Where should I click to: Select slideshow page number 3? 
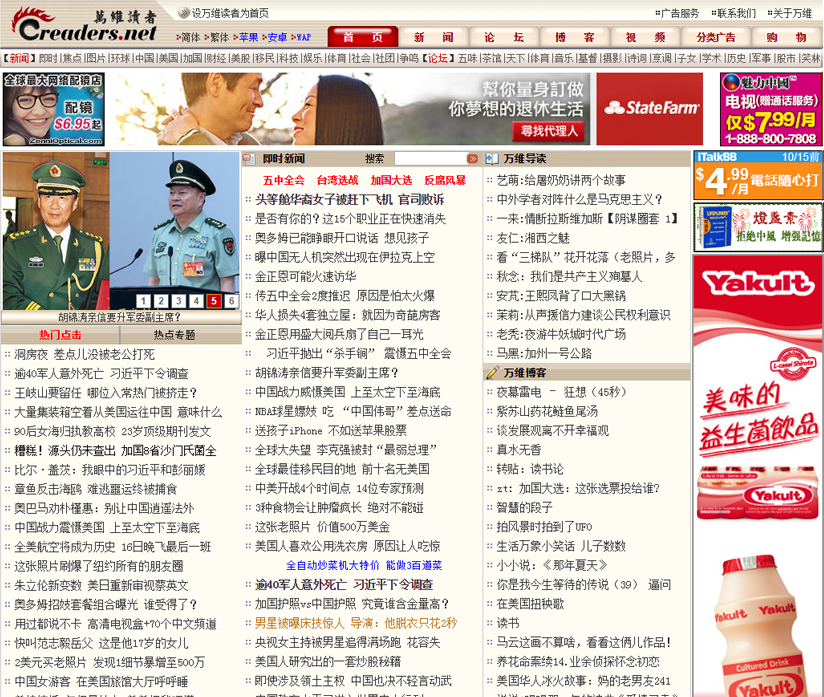[x=179, y=301]
